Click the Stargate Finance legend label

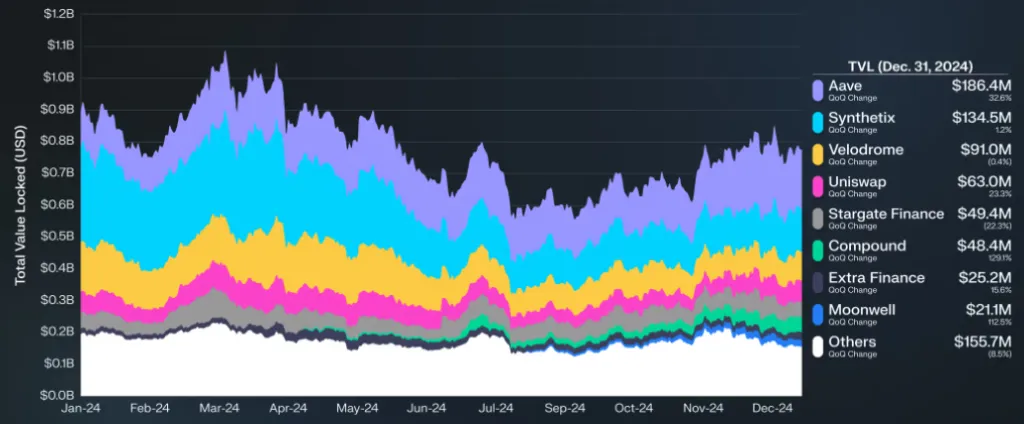click(886, 214)
